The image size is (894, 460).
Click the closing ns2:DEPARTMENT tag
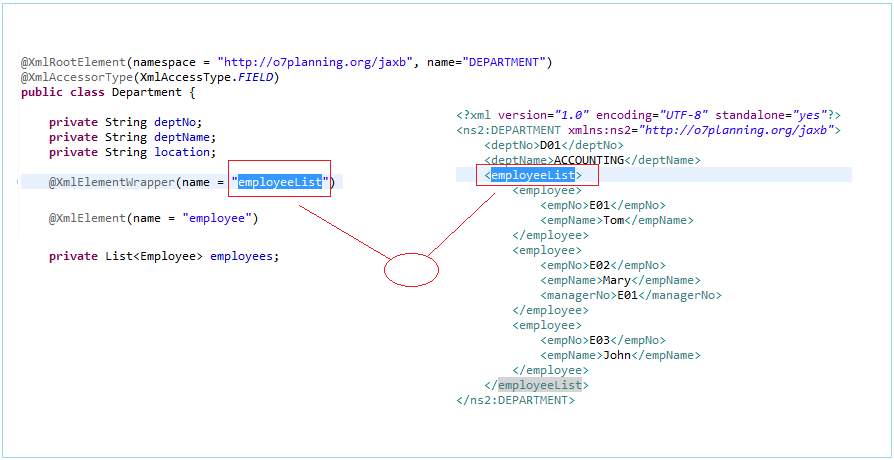pyautogui.click(x=515, y=400)
